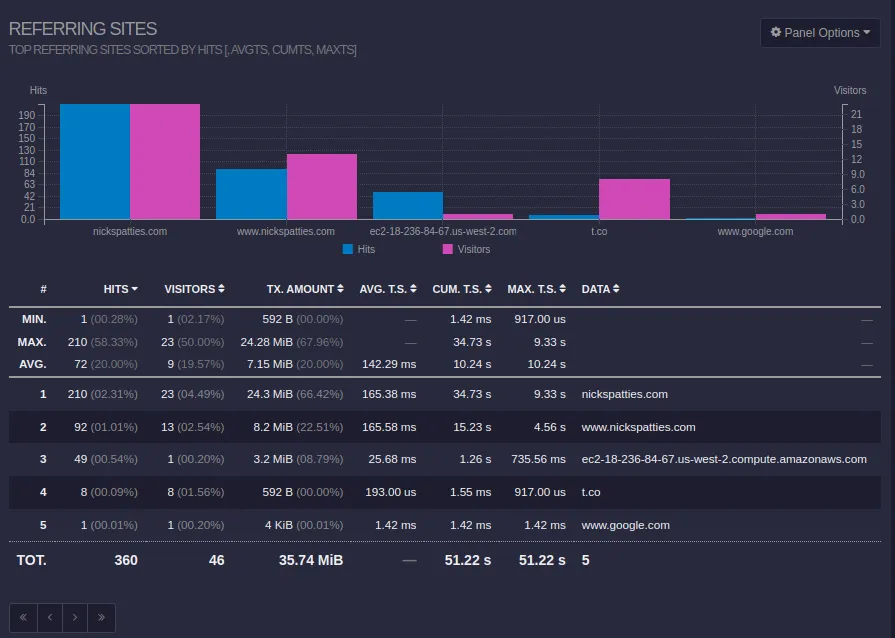Open the Panel Options dropdown
The width and height of the screenshot is (895, 638).
tap(820, 32)
